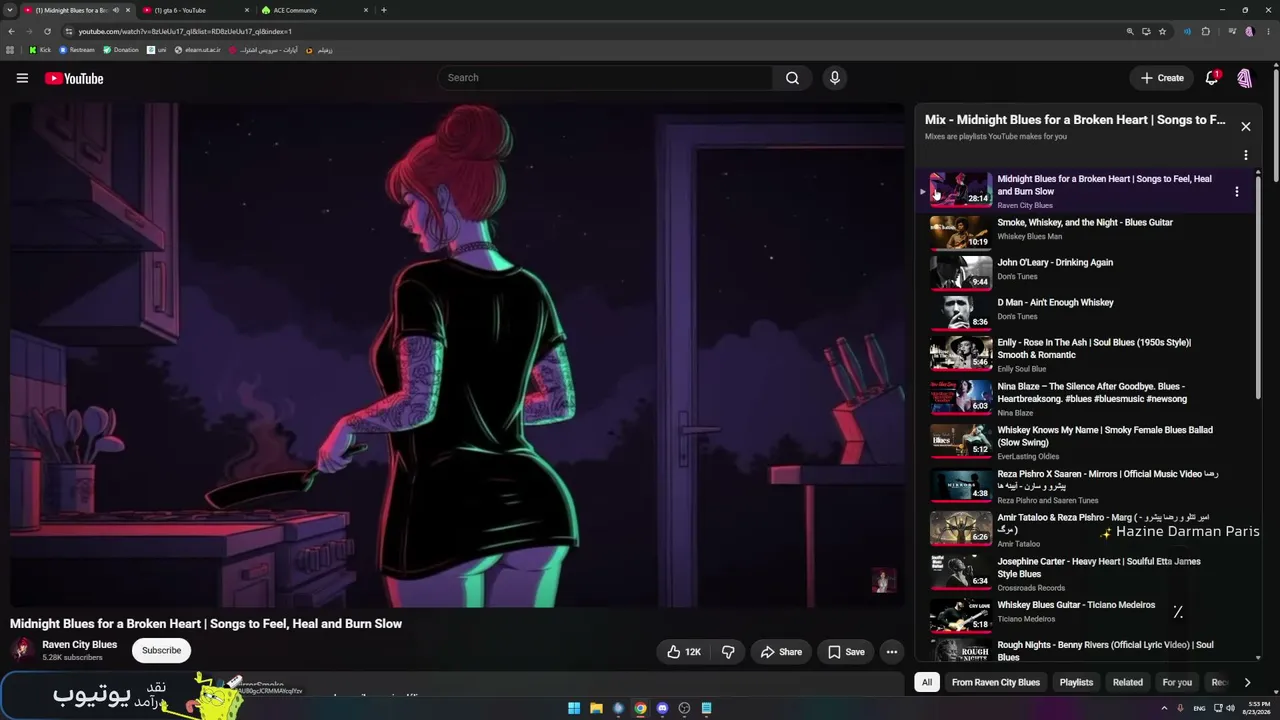Click the address bar URL

point(185,31)
